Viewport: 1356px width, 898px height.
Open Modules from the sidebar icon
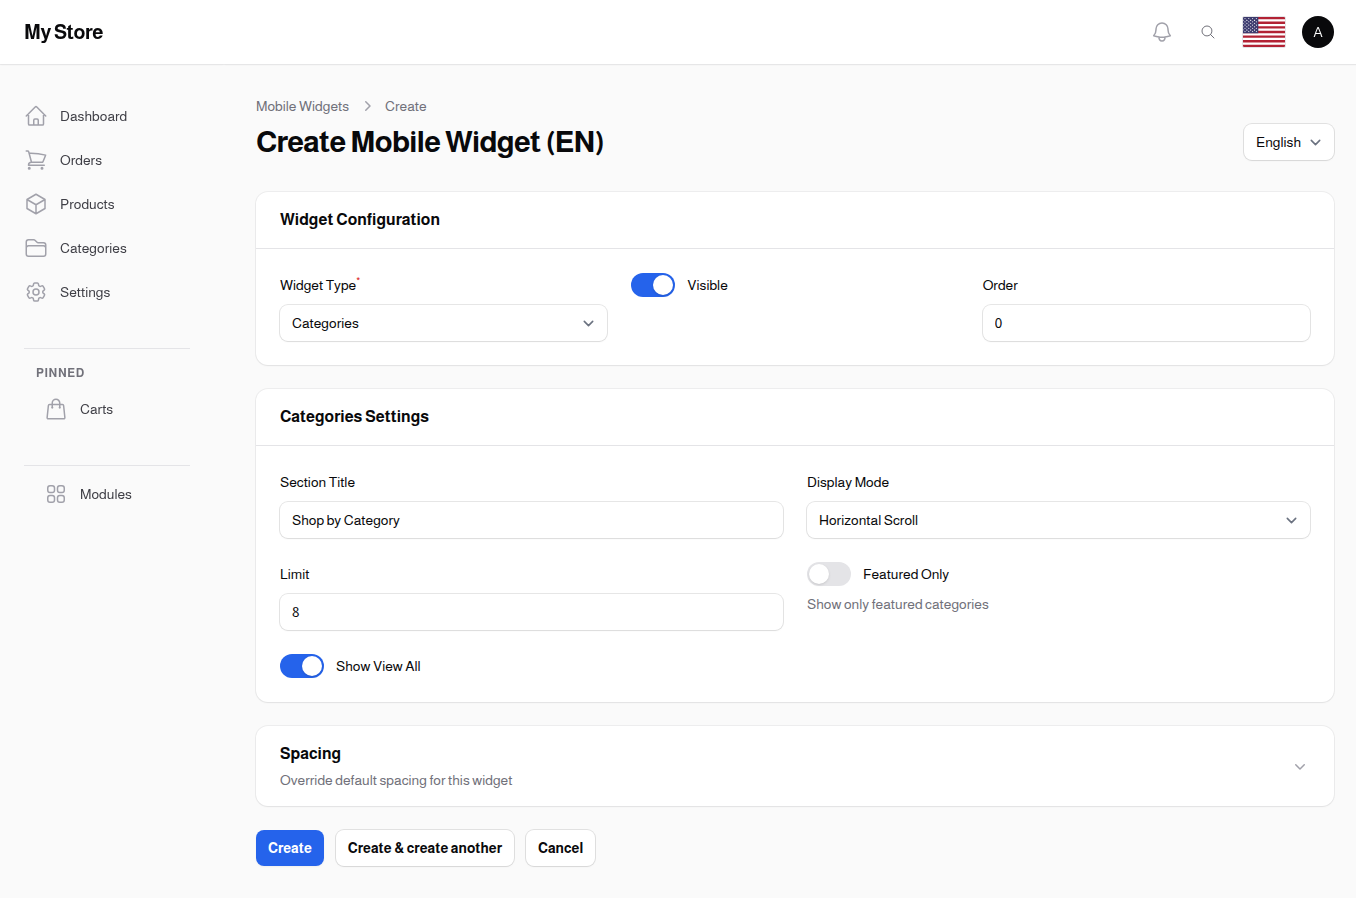[x=55, y=493]
